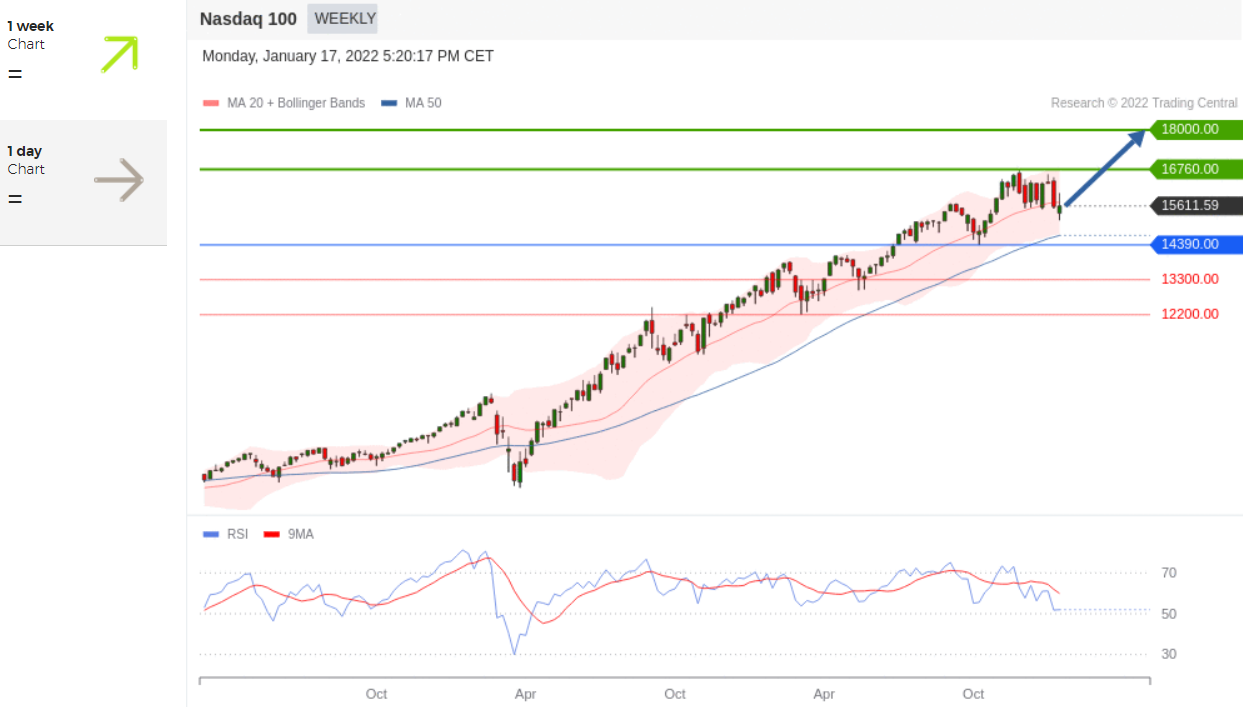Click the "9MA" legend label
This screenshot has width=1243, height=707.
click(x=301, y=534)
